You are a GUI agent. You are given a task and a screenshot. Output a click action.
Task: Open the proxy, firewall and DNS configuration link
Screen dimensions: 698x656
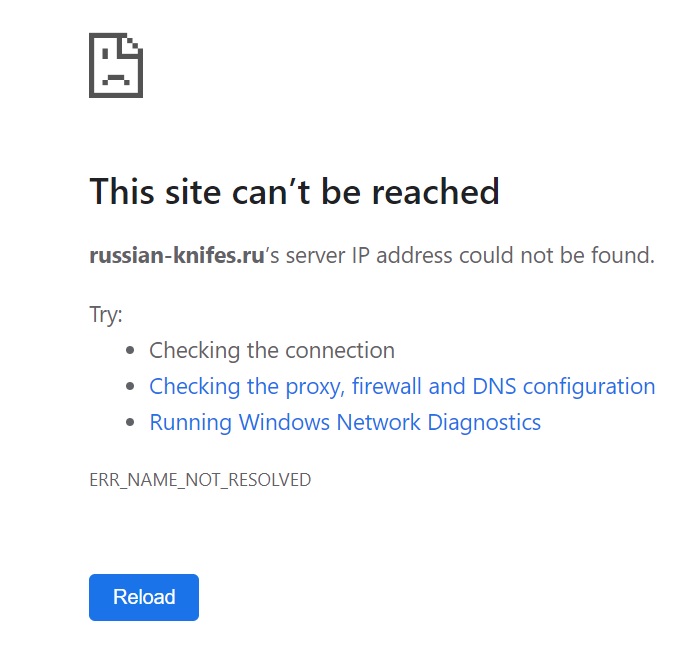(402, 386)
